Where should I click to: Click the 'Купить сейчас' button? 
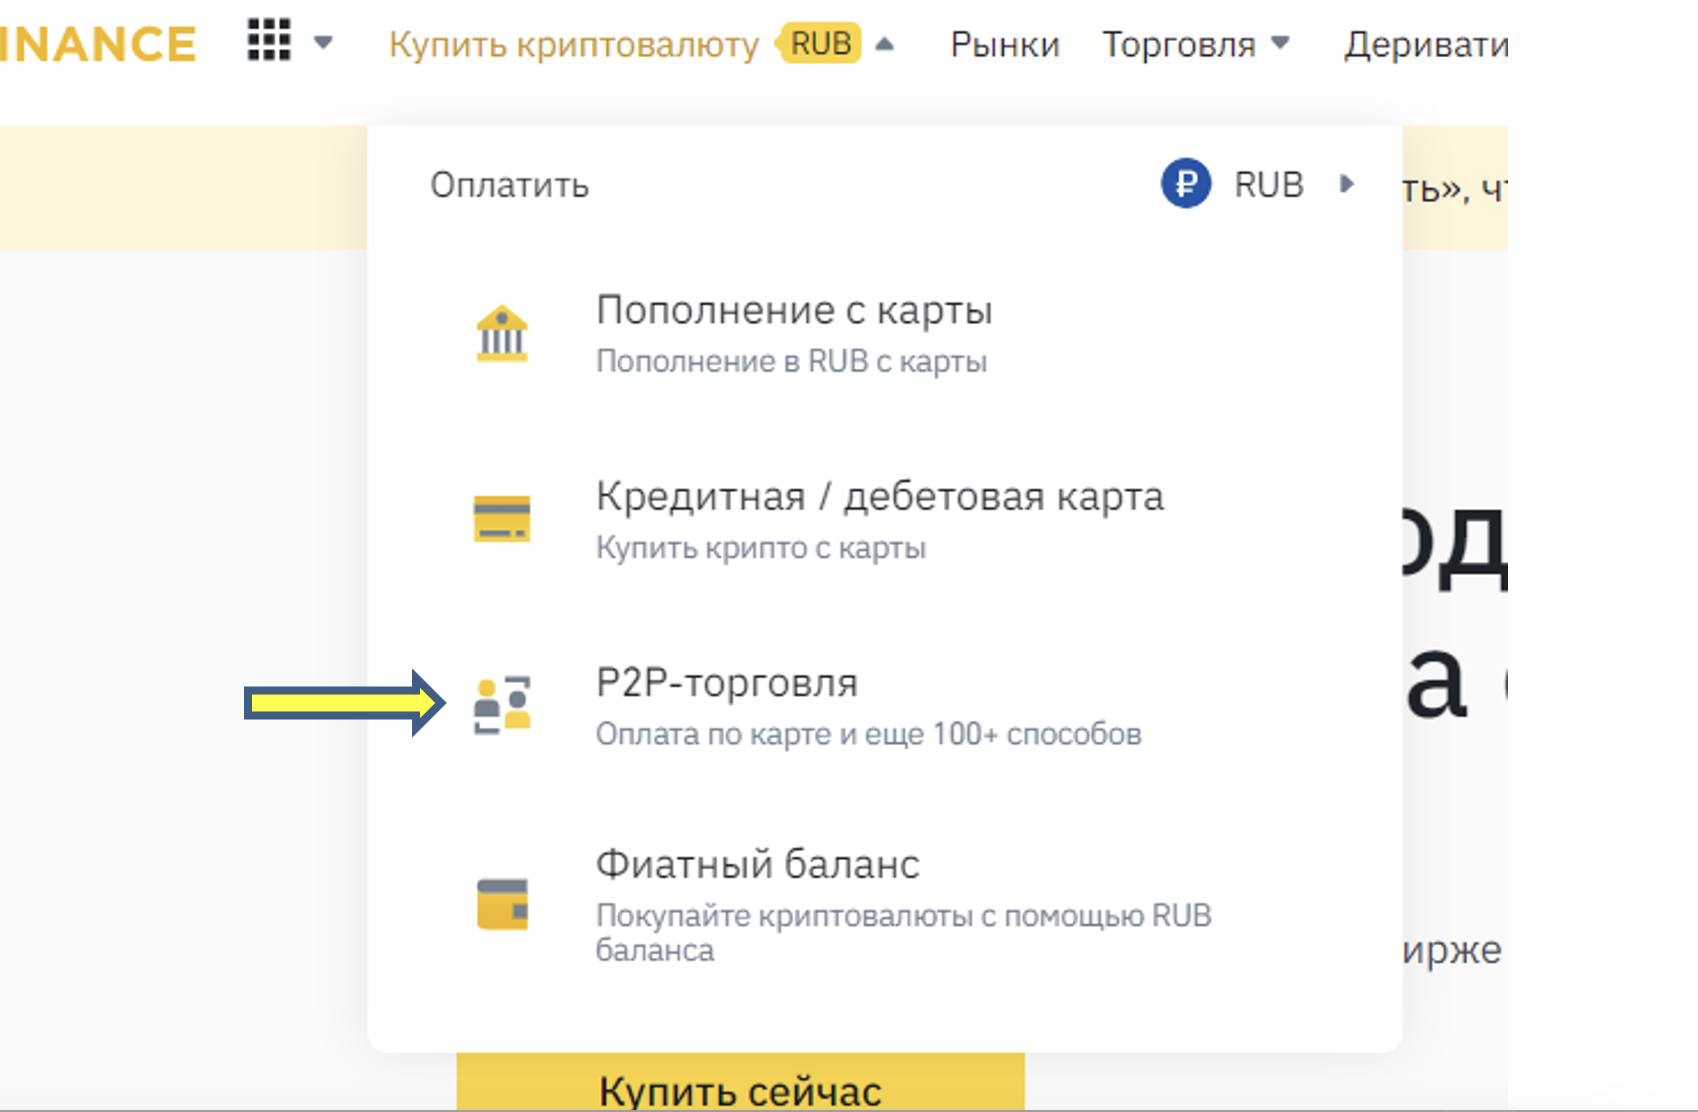point(741,1083)
